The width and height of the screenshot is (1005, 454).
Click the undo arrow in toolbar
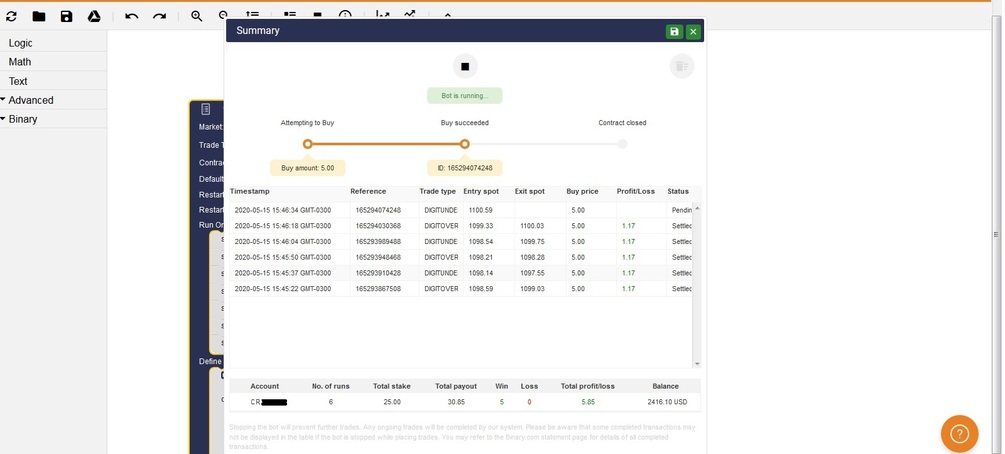[x=131, y=17]
